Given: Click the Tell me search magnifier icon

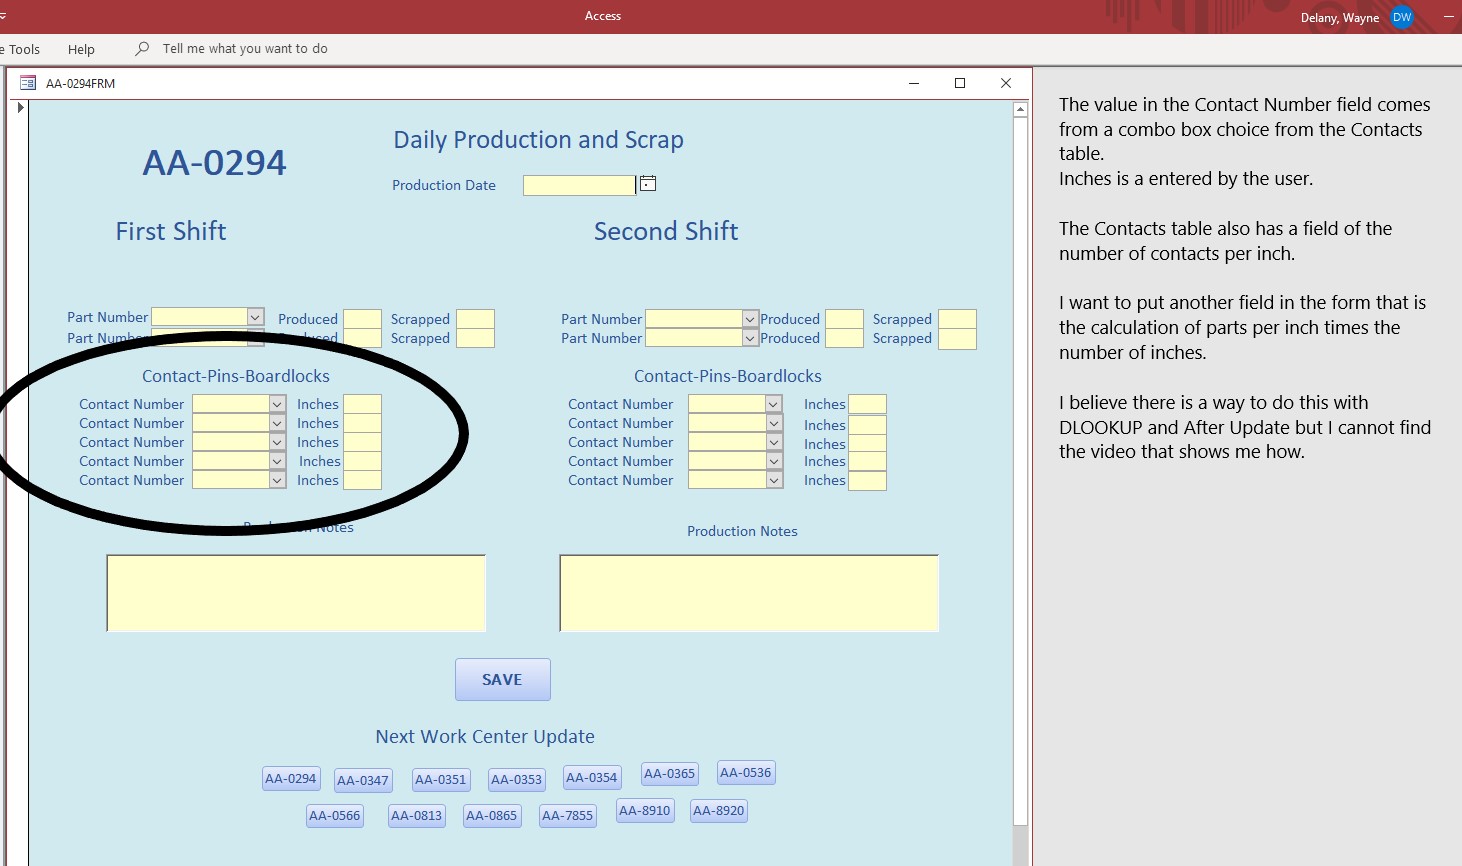Looking at the screenshot, I should point(142,49).
